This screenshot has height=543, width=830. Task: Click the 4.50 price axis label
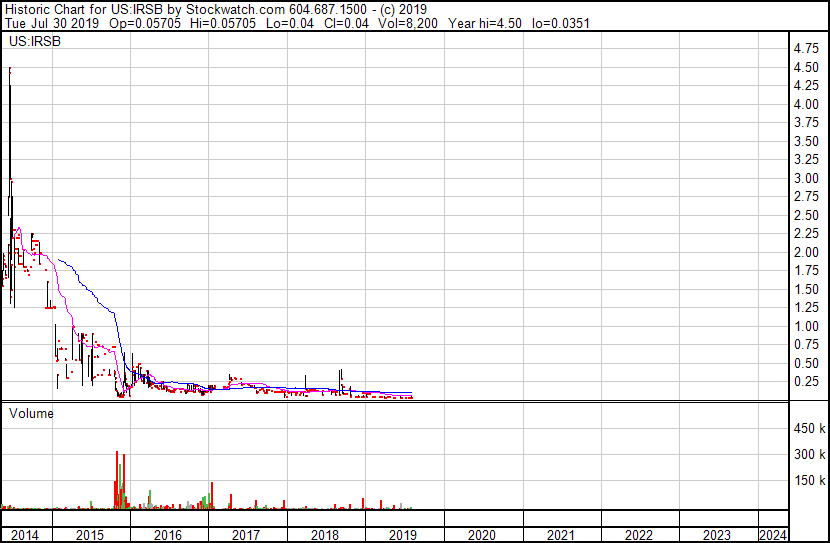806,67
